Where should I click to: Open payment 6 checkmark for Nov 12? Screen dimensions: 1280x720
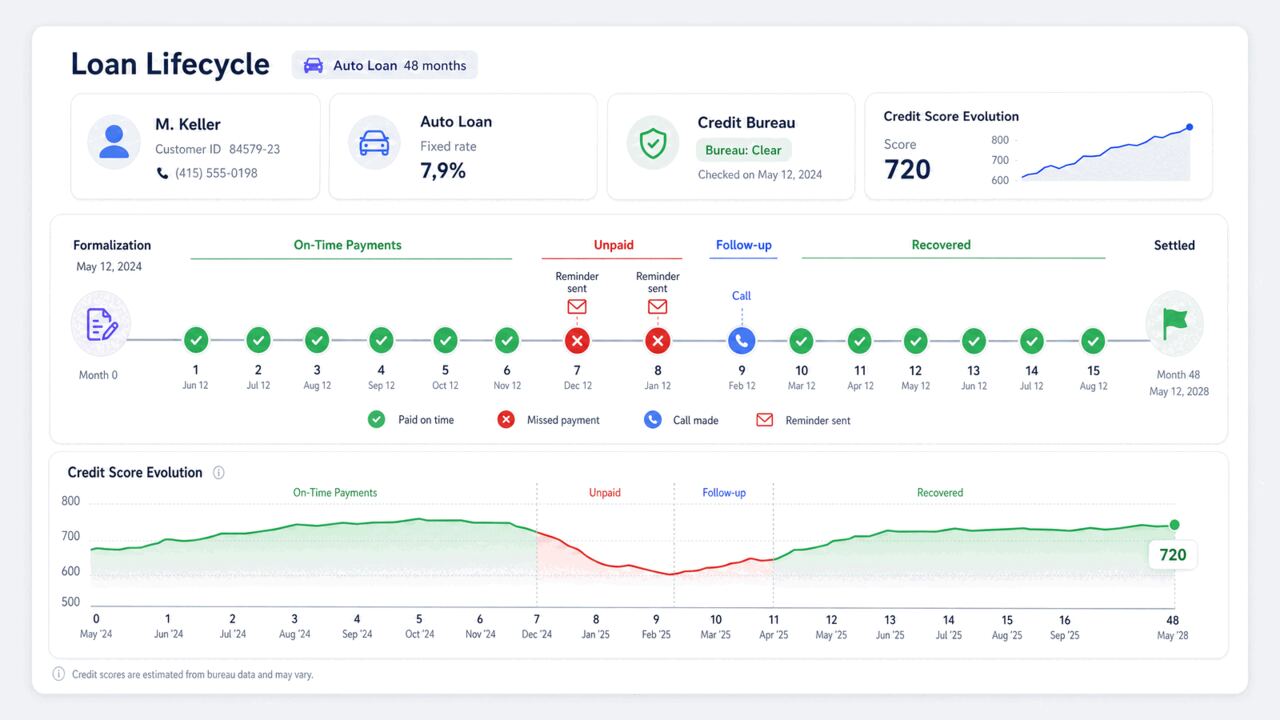(x=507, y=341)
